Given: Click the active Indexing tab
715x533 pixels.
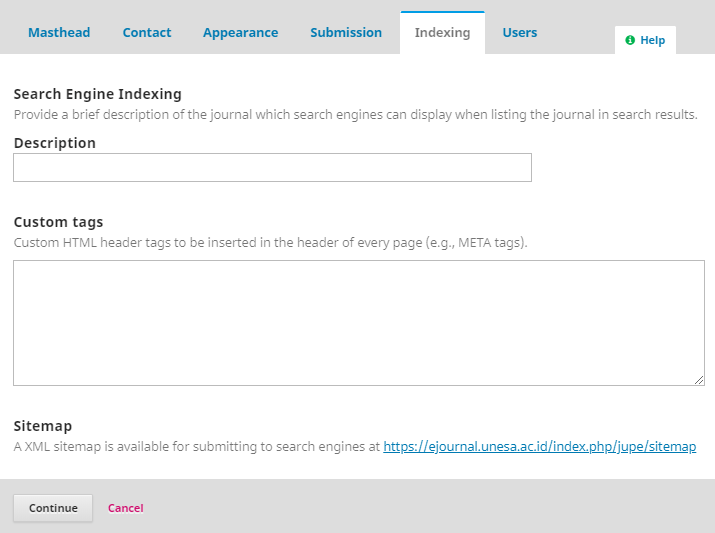Looking at the screenshot, I should (442, 33).
